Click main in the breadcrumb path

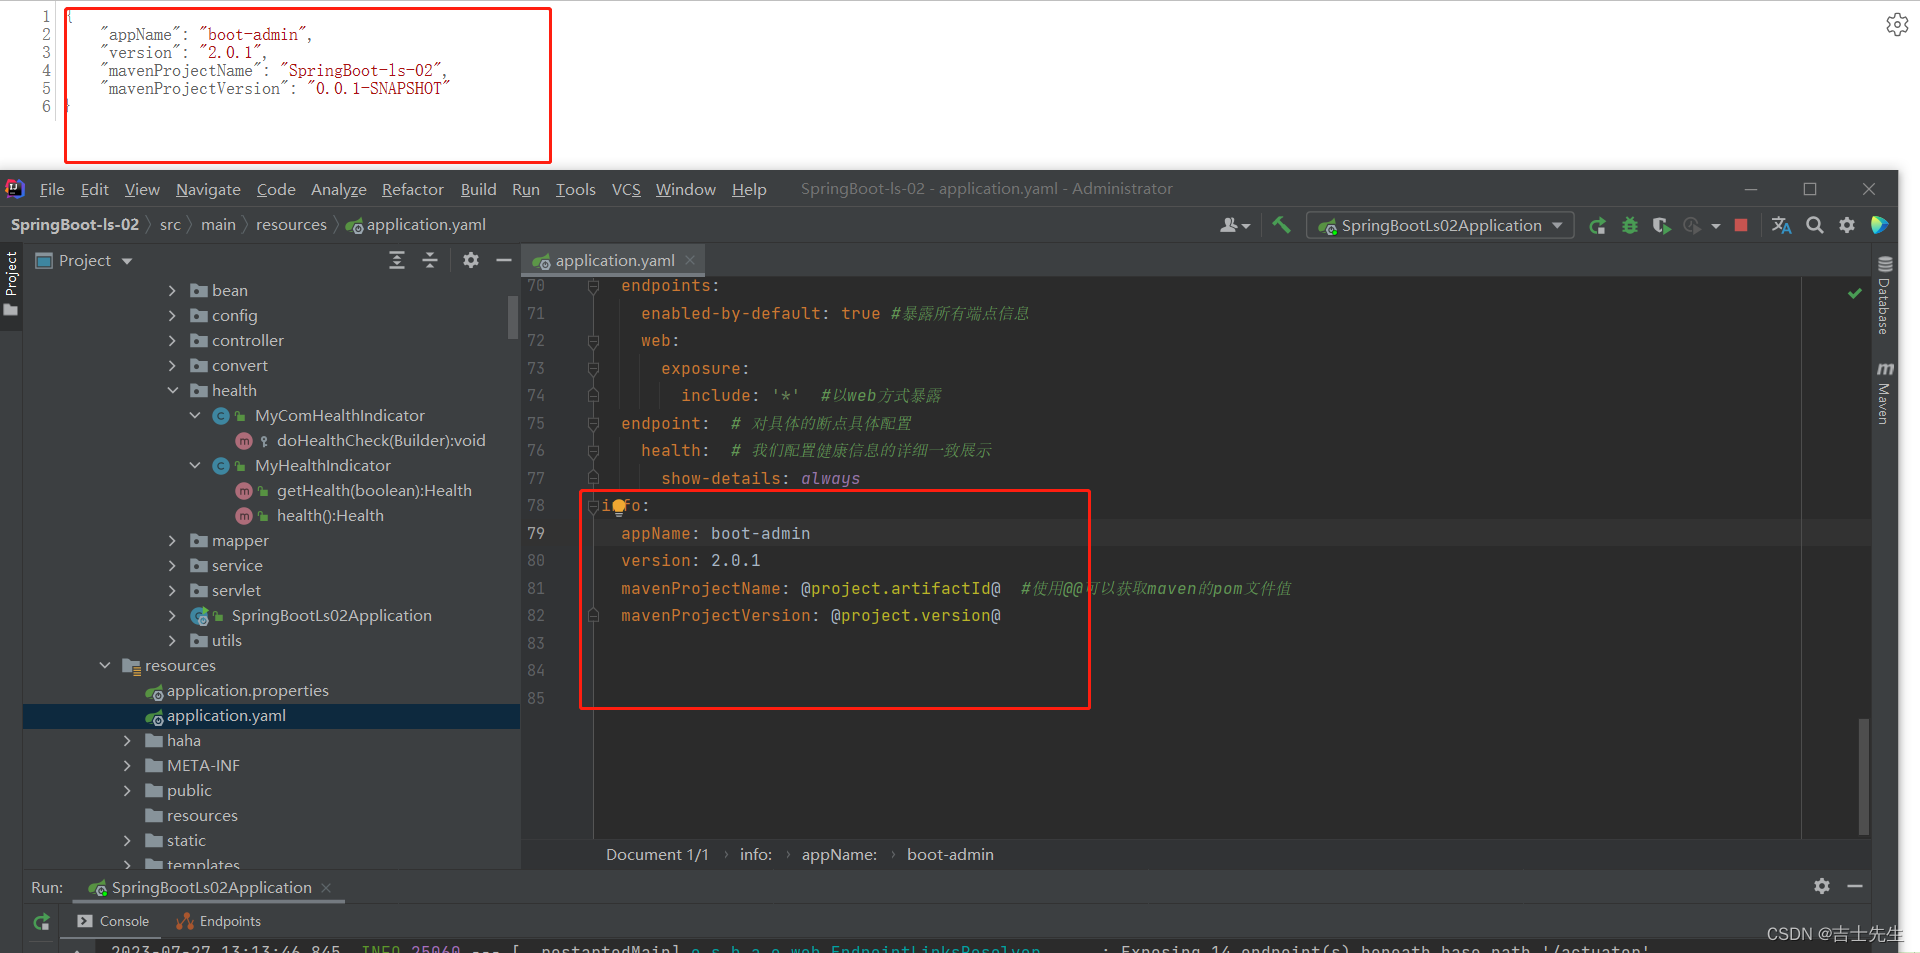click(x=218, y=225)
